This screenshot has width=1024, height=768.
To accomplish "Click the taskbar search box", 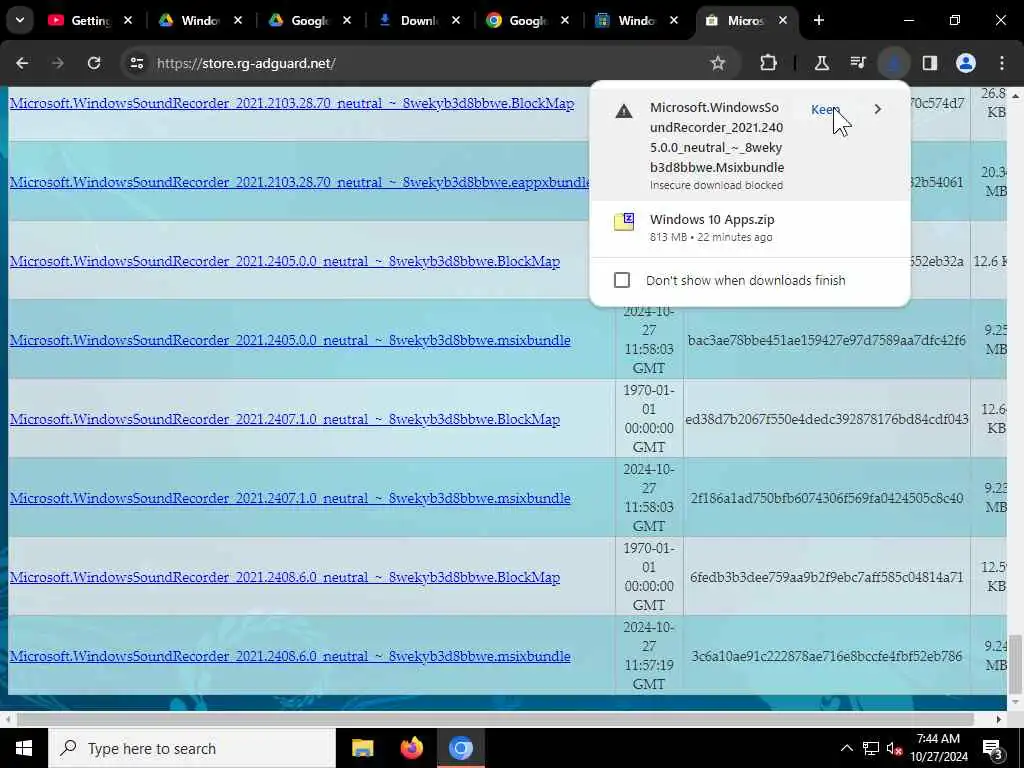I will pyautogui.click(x=191, y=748).
